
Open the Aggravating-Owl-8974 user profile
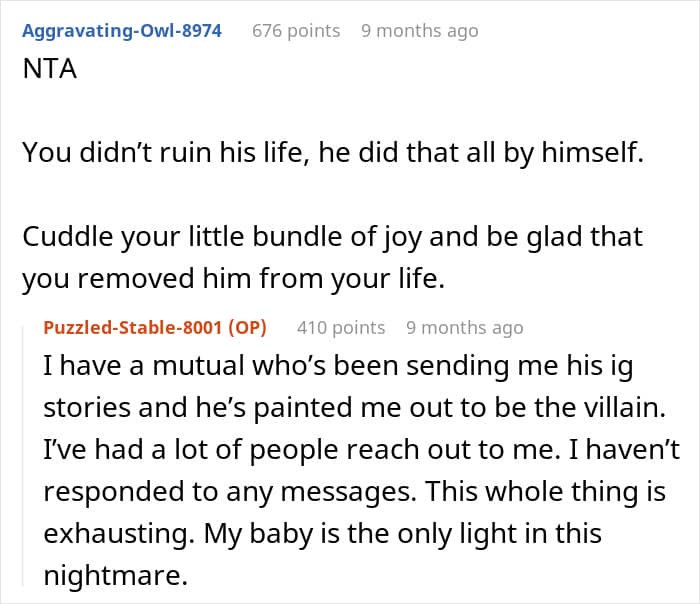coord(121,31)
